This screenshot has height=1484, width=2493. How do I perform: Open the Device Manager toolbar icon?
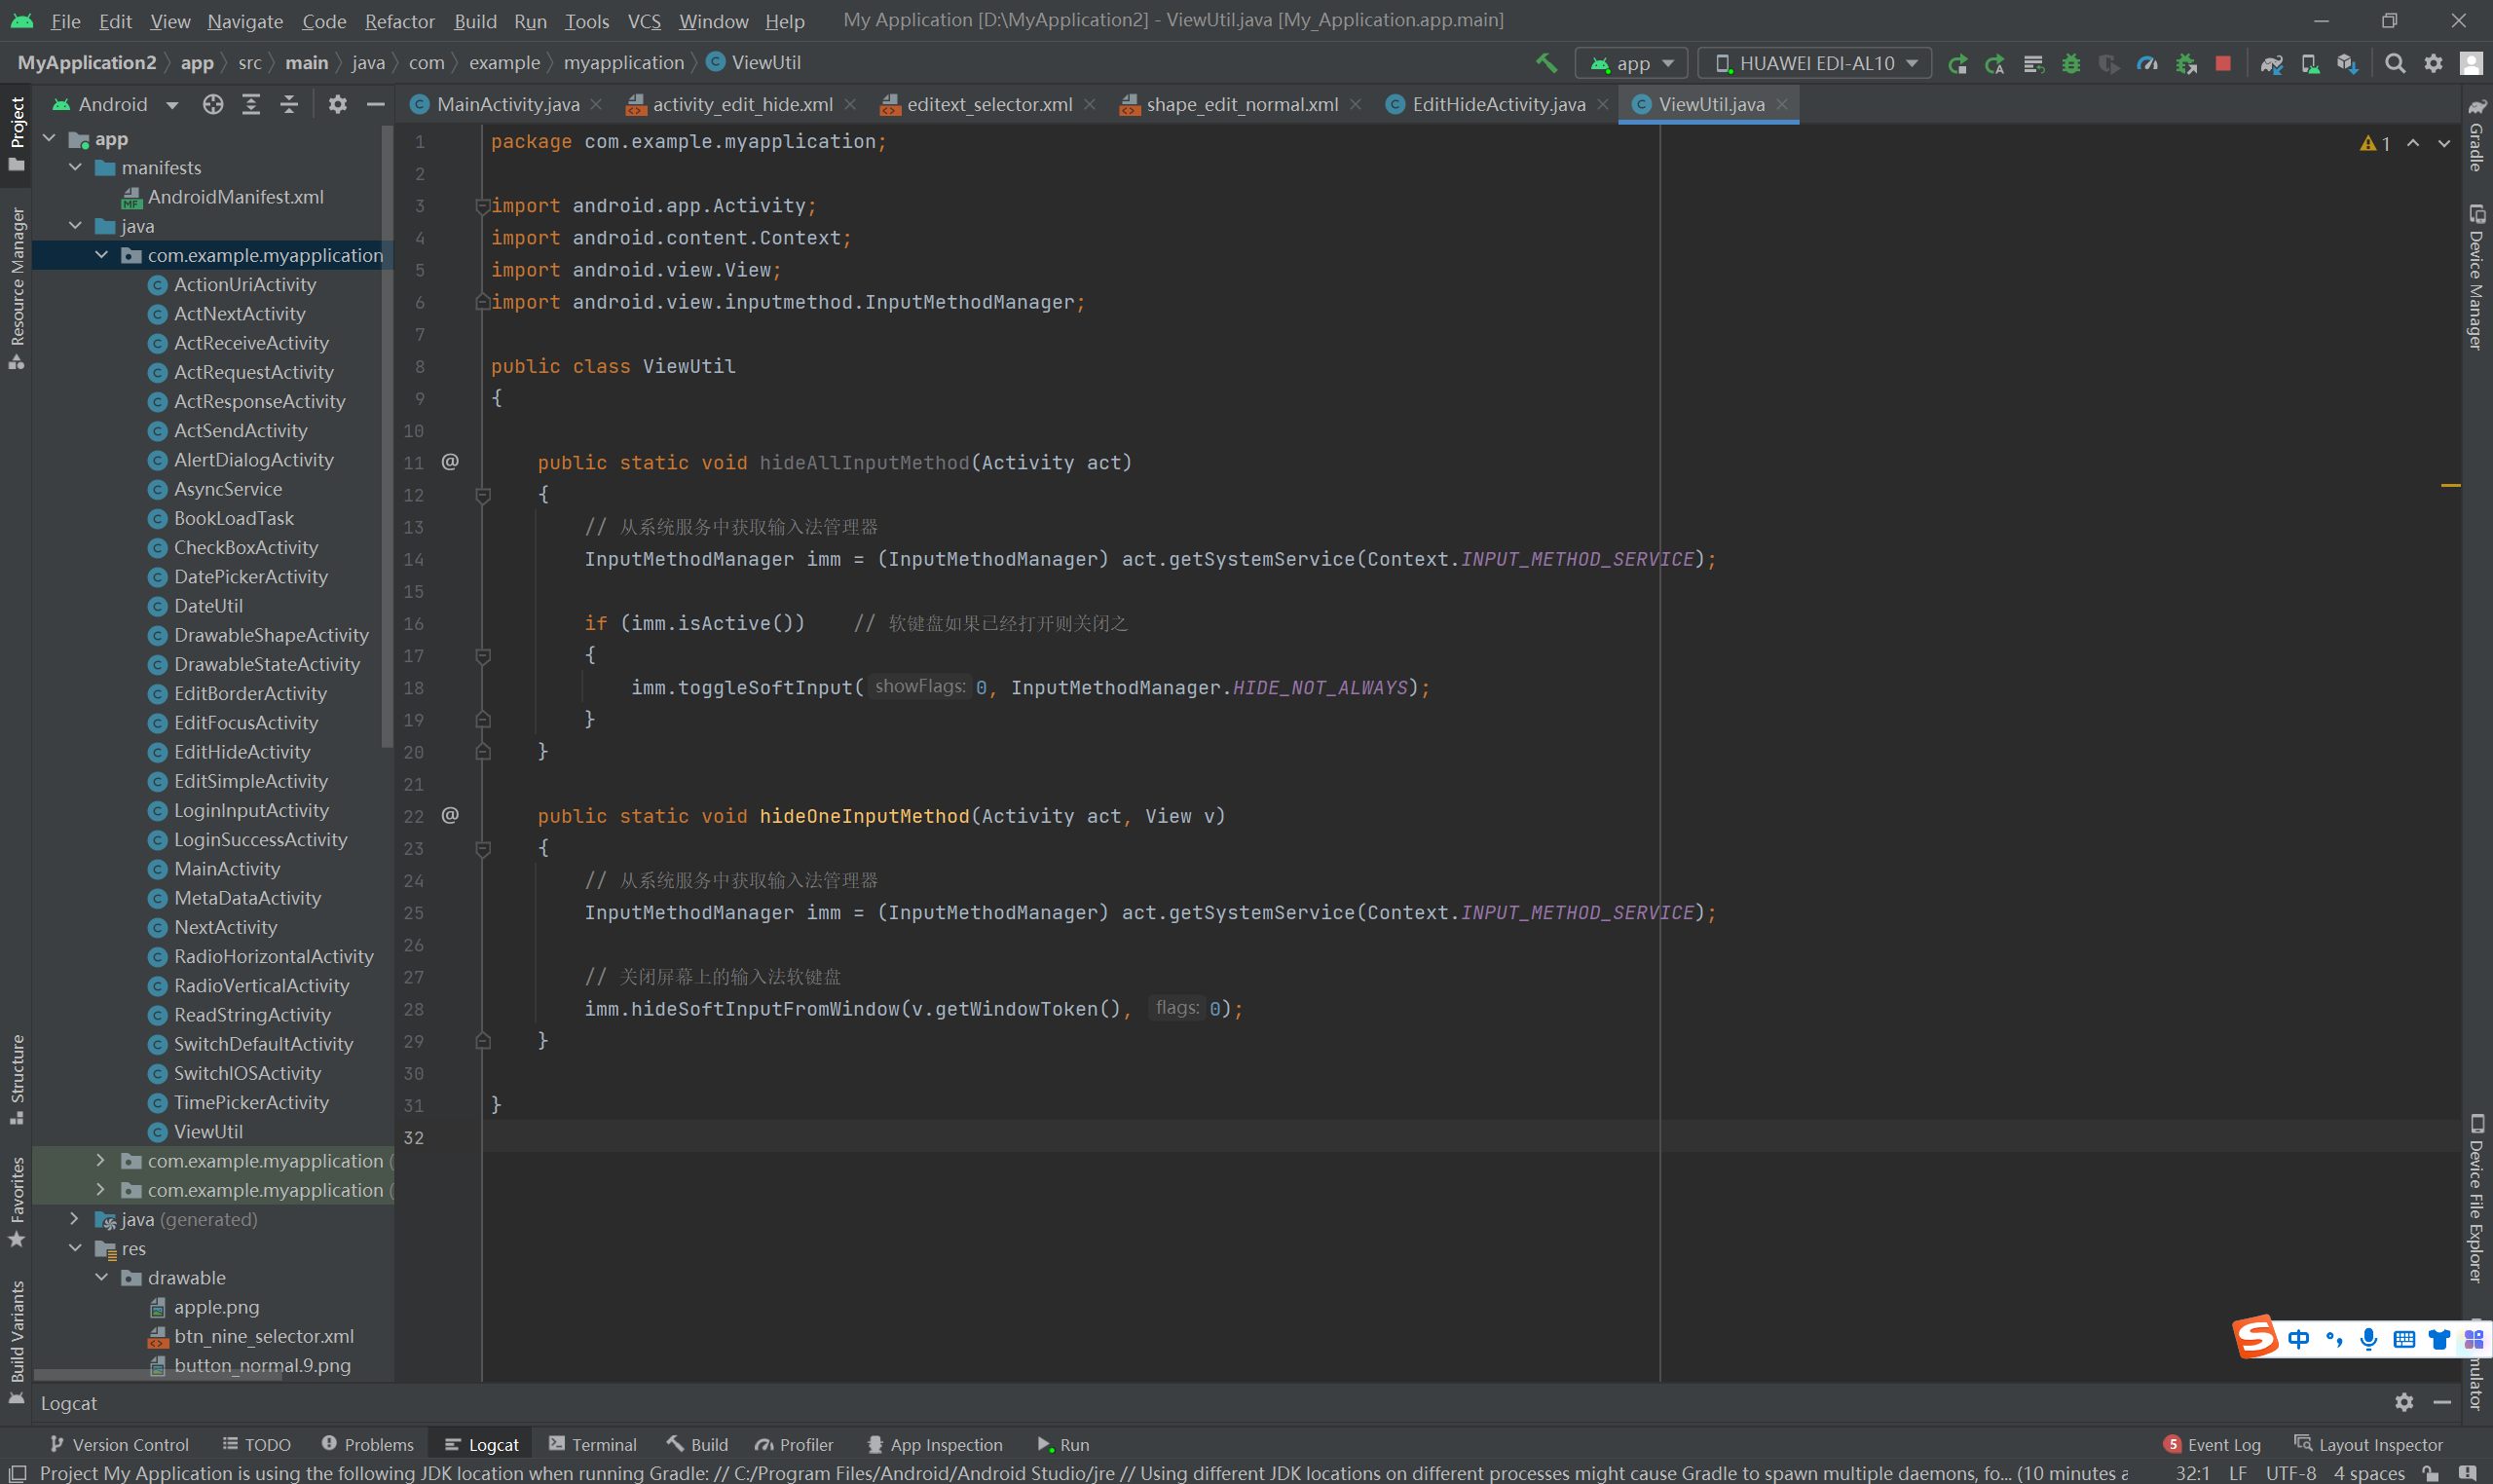click(2309, 63)
